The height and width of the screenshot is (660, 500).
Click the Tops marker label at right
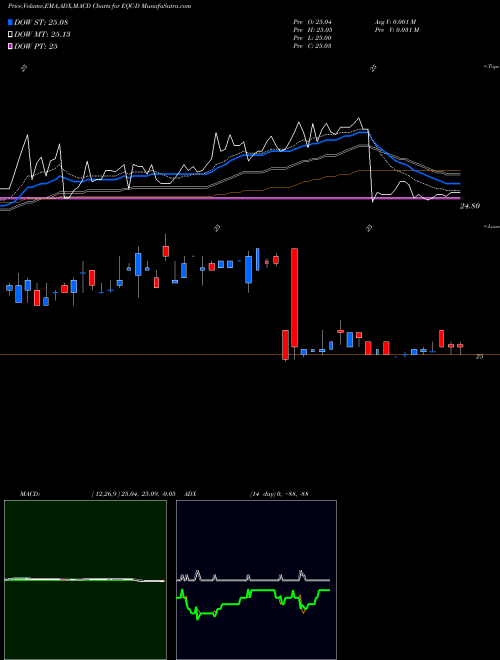pos(492,67)
